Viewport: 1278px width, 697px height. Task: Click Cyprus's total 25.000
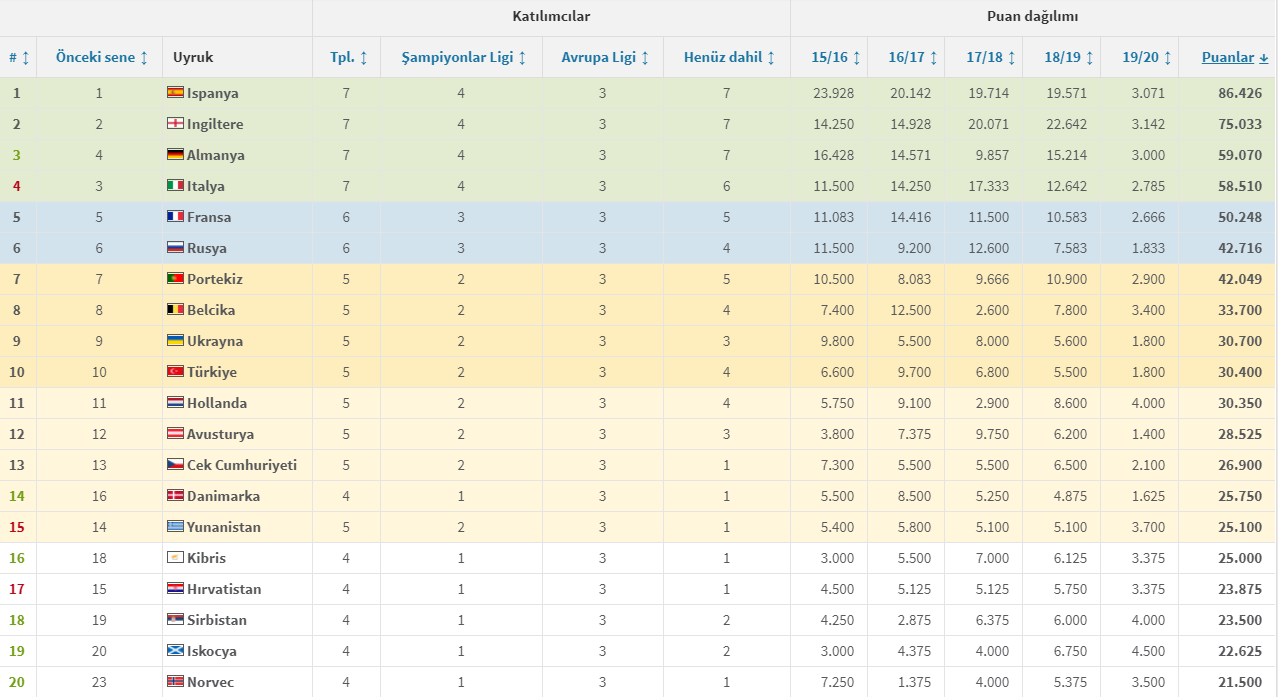1240,558
